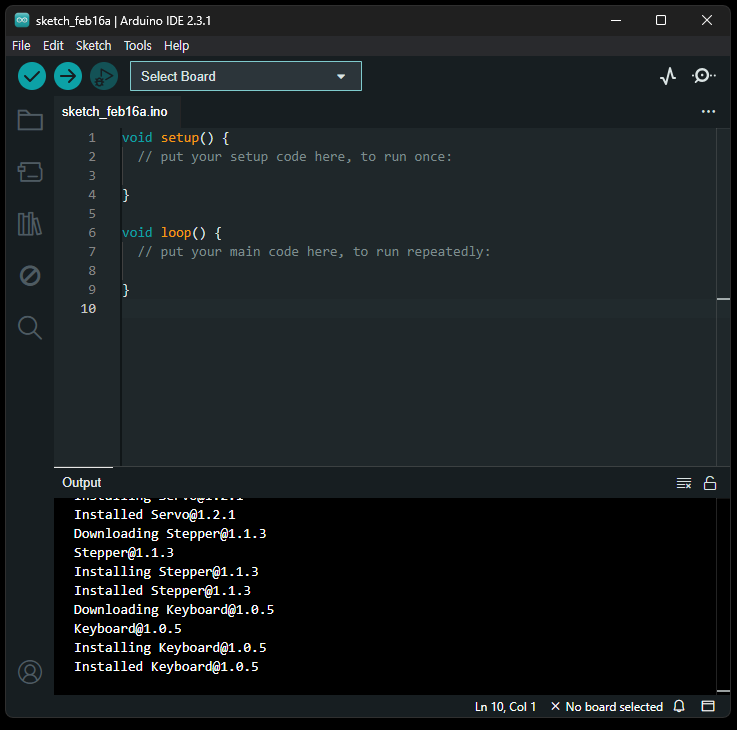Click the Ln 10, Col 1 indicator
The image size is (737, 730).
point(505,706)
